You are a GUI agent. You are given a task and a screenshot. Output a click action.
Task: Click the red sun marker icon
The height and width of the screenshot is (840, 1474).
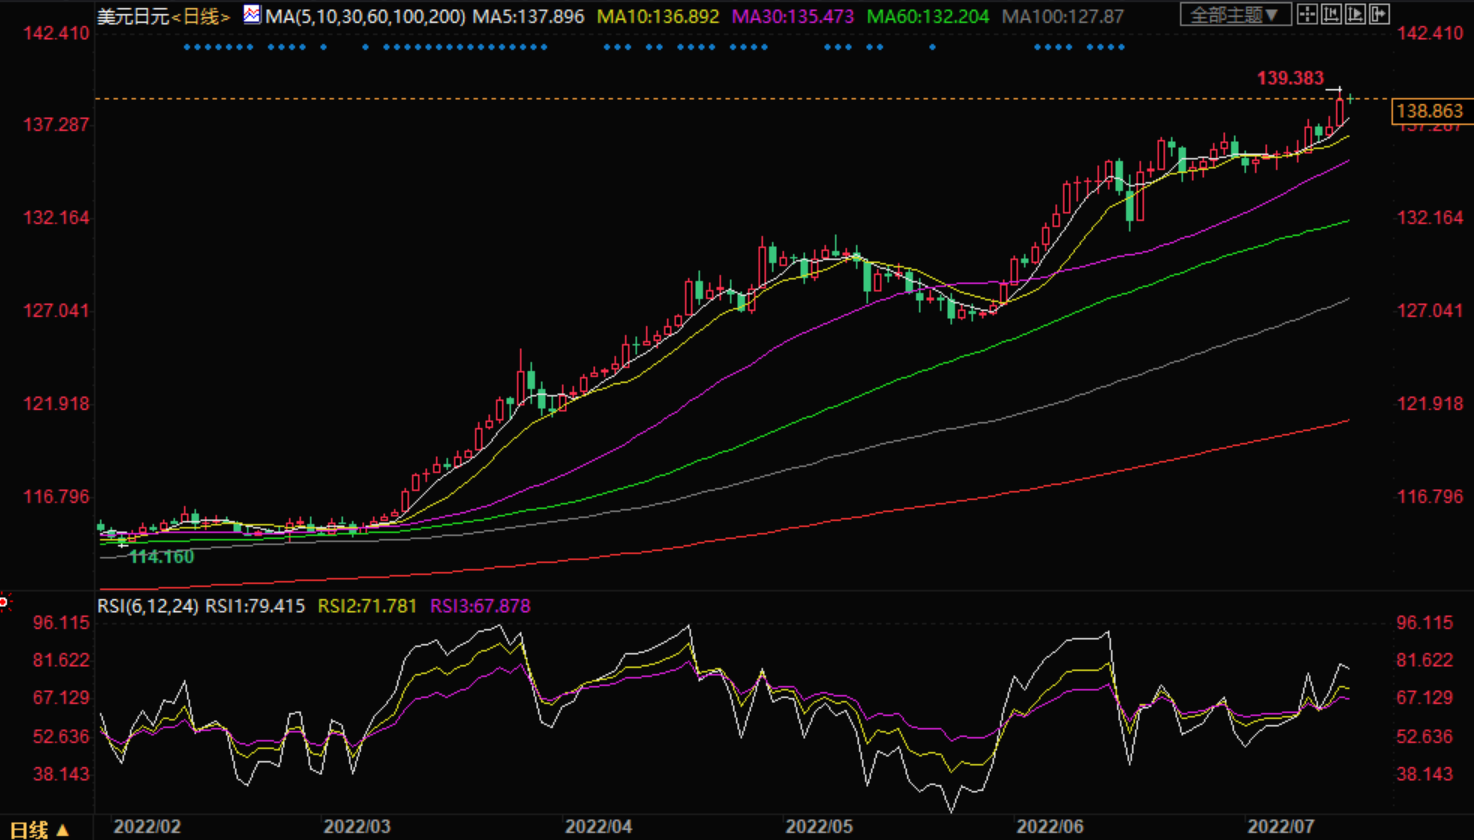pyautogui.click(x=4, y=602)
